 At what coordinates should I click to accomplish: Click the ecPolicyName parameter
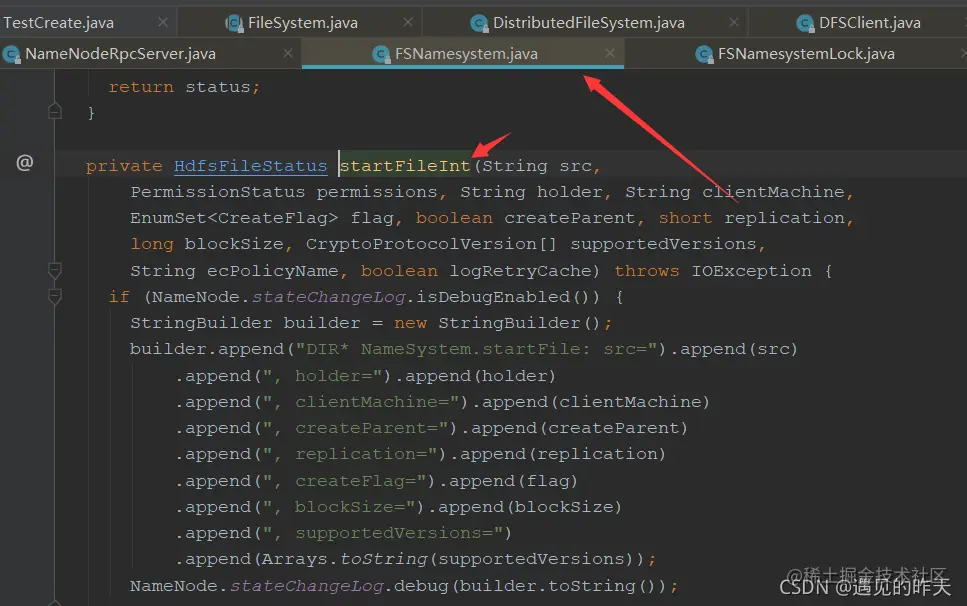pyautogui.click(x=273, y=271)
